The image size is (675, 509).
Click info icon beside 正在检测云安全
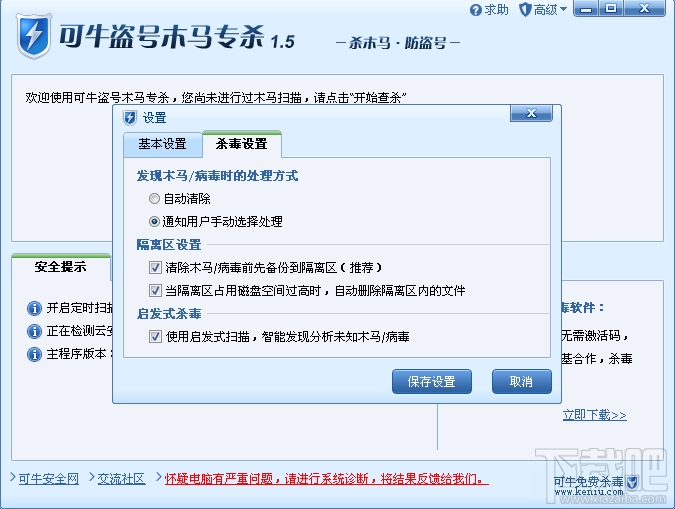pos(34,331)
